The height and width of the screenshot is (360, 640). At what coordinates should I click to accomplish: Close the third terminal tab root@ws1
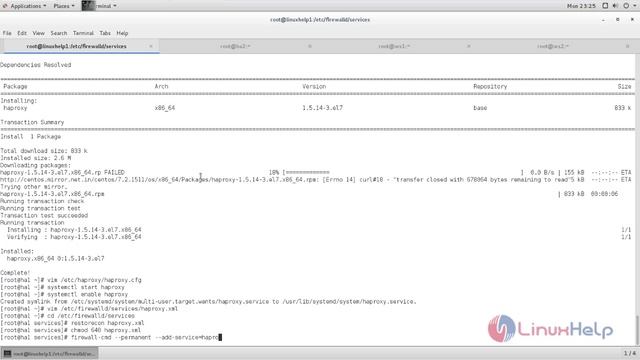[x=469, y=46]
